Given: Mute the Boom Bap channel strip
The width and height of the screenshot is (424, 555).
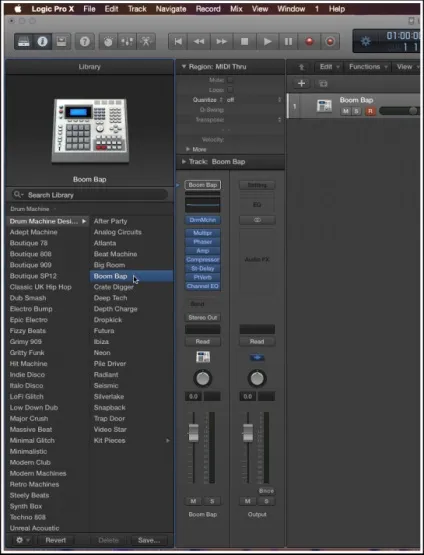Looking at the screenshot, I should click(193, 501).
